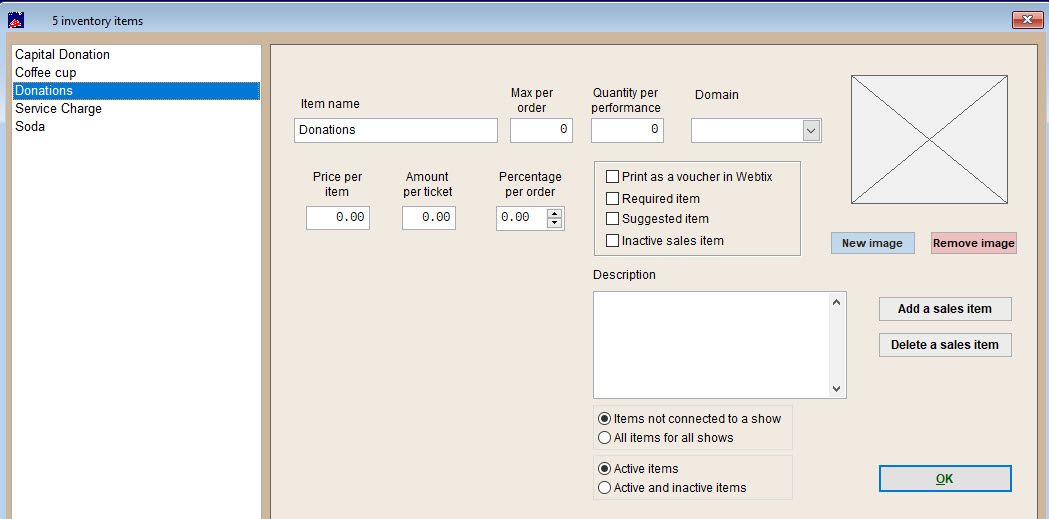The height and width of the screenshot is (519, 1049).
Task: Choose Active and inactive items option
Action: [x=604, y=488]
